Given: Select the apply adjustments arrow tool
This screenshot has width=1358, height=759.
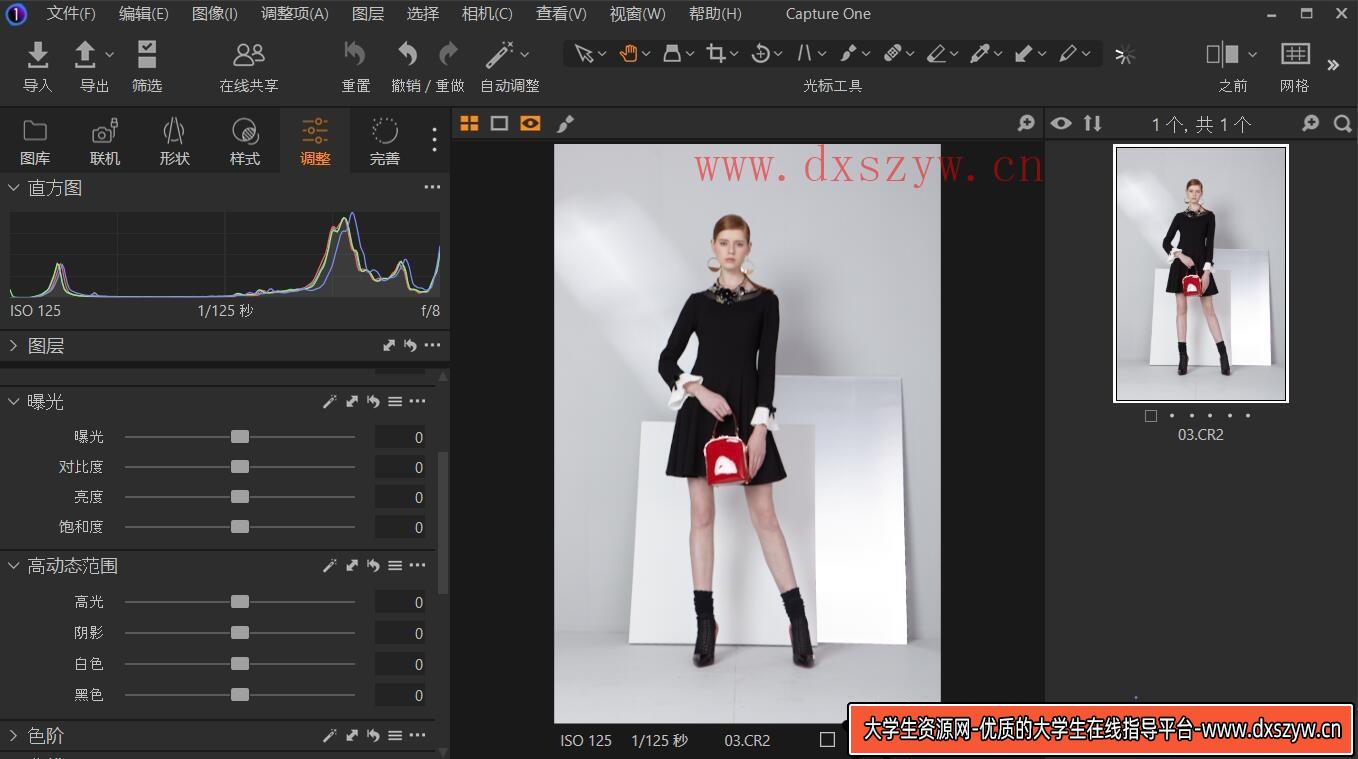Looking at the screenshot, I should click(x=1024, y=54).
